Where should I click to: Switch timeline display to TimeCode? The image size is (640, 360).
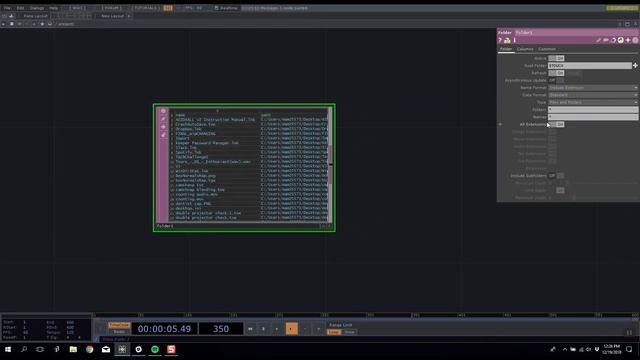[x=119, y=325]
